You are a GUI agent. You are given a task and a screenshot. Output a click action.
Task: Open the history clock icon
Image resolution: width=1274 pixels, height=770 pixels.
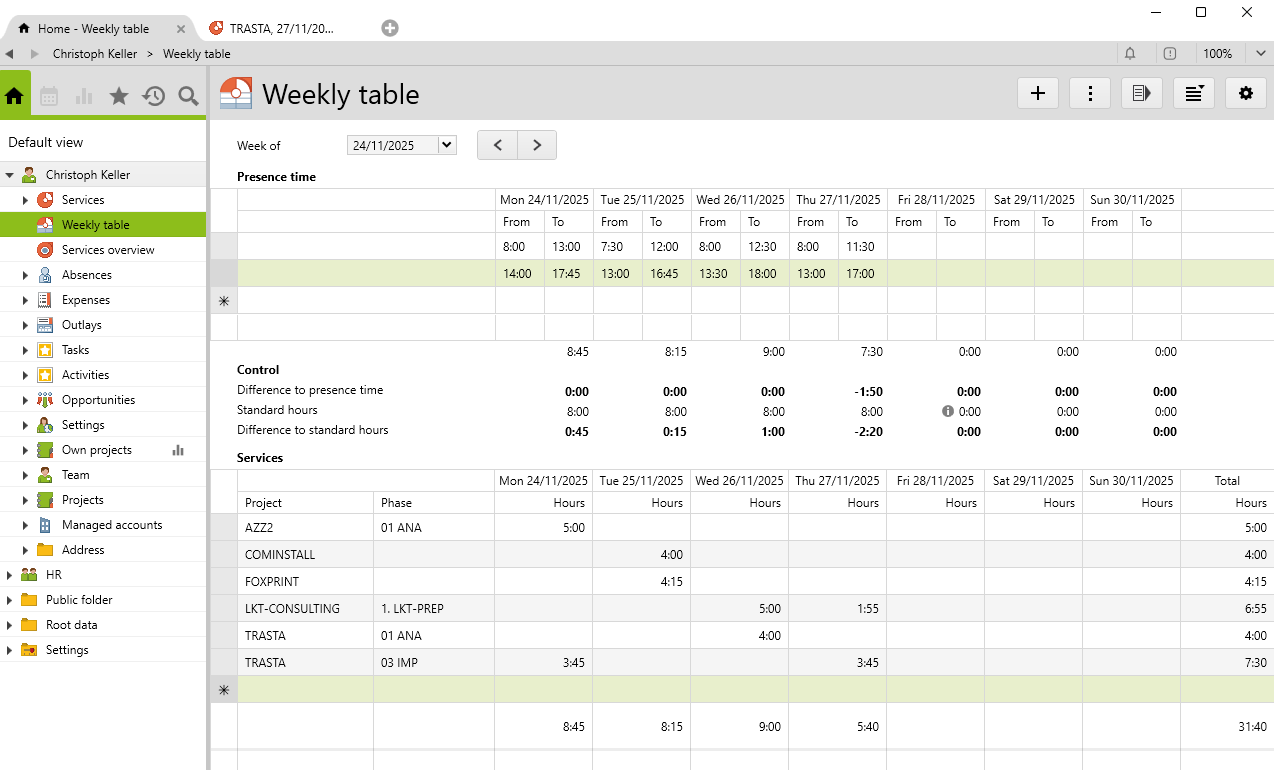(154, 96)
